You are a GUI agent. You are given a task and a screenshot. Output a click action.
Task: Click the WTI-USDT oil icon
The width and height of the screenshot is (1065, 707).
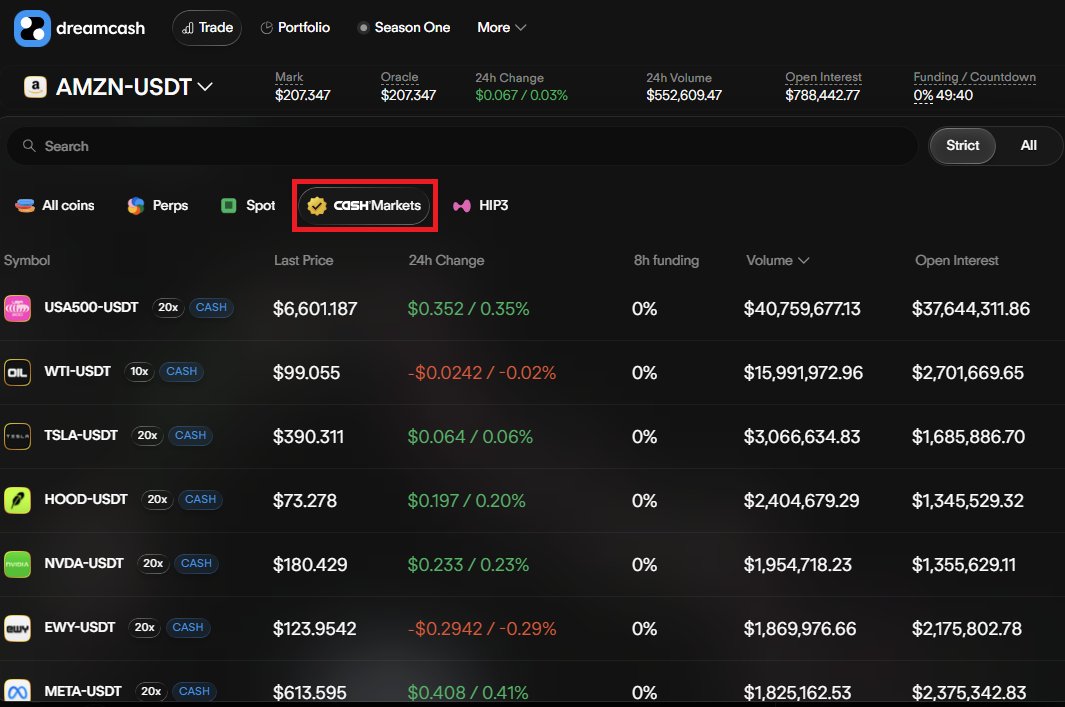pyautogui.click(x=17, y=372)
